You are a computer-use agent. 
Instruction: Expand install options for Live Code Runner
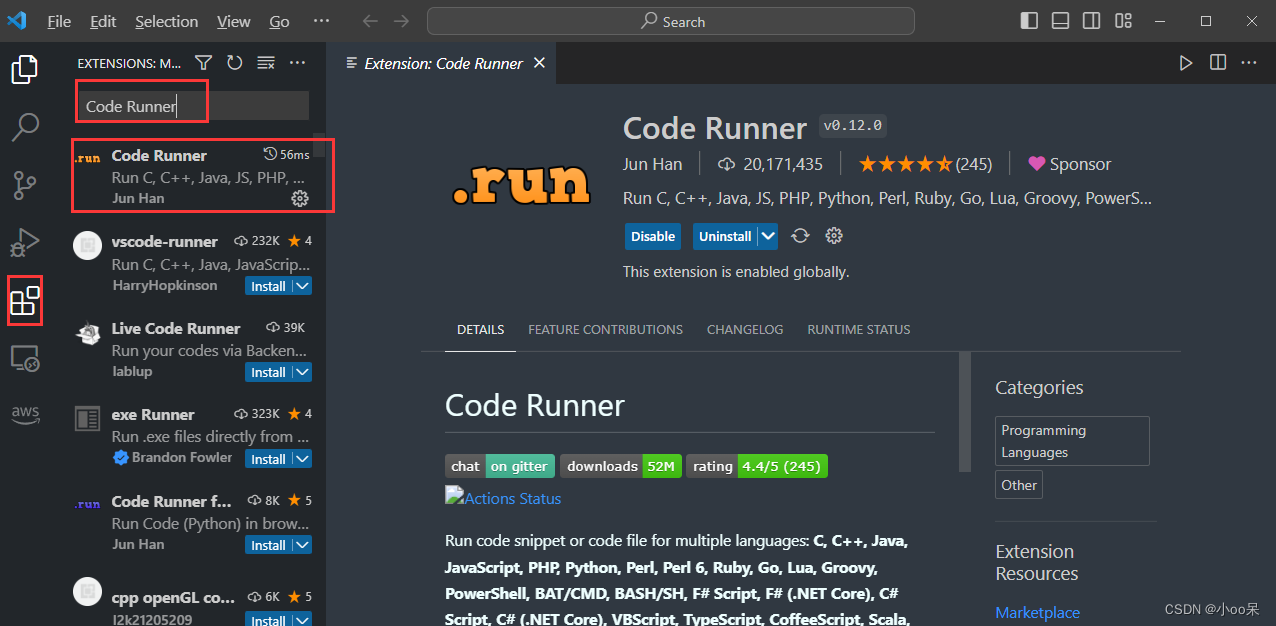pos(302,372)
